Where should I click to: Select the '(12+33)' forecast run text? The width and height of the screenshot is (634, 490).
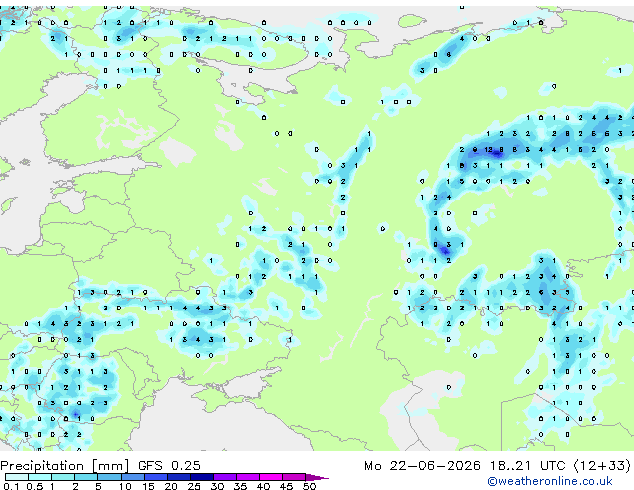pyautogui.click(x=602, y=466)
